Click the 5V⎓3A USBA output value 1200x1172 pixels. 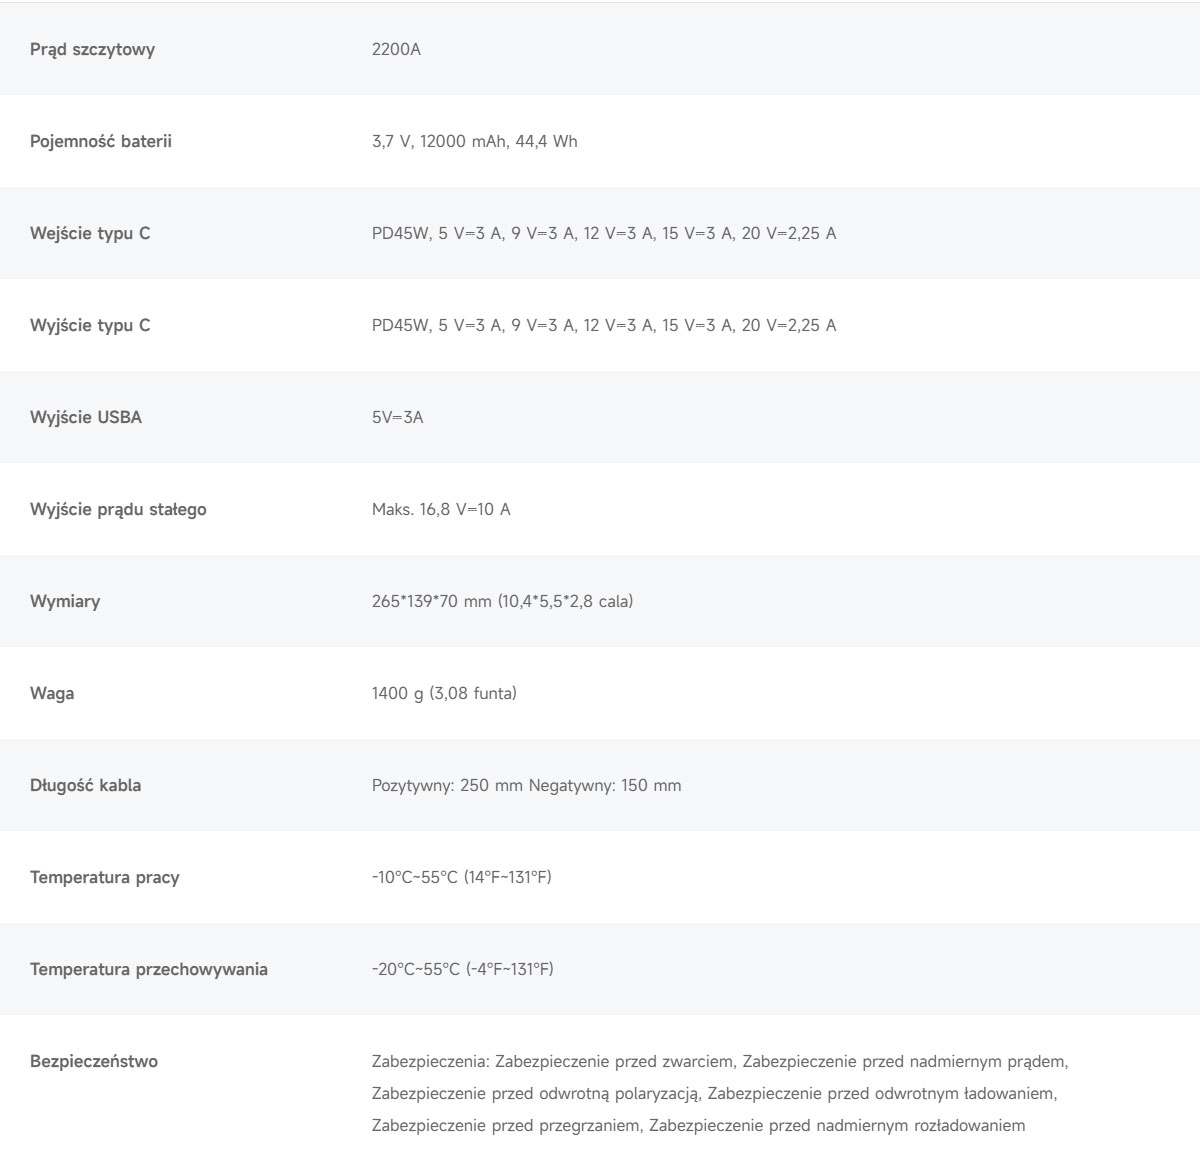pyautogui.click(x=397, y=418)
